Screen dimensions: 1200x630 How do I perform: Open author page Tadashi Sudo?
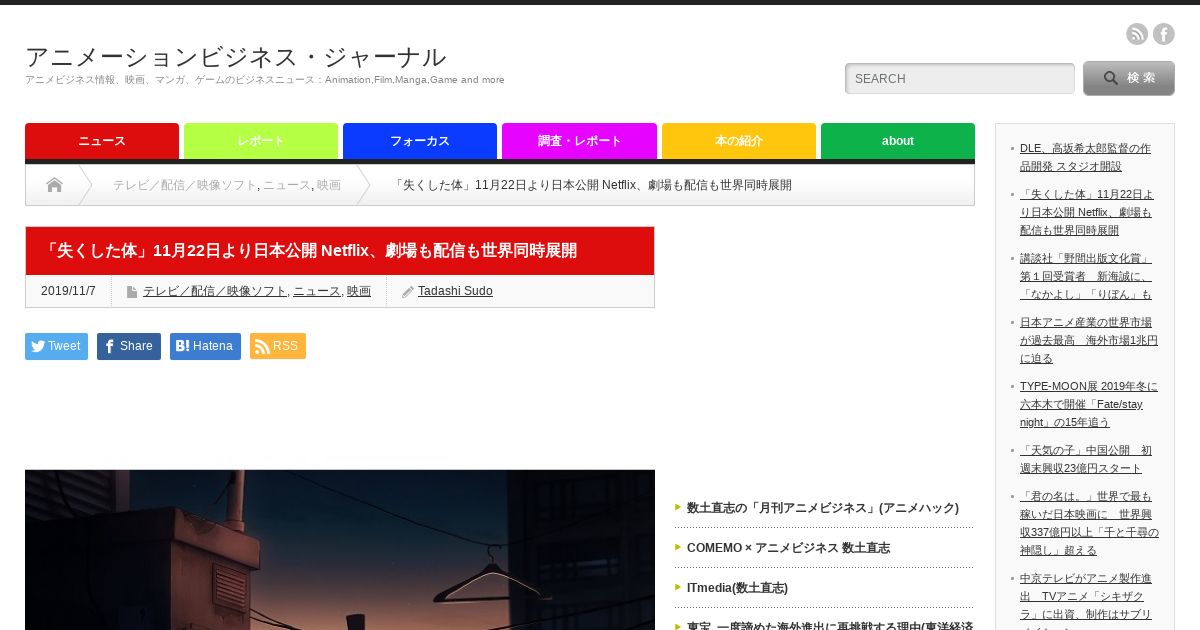(455, 291)
